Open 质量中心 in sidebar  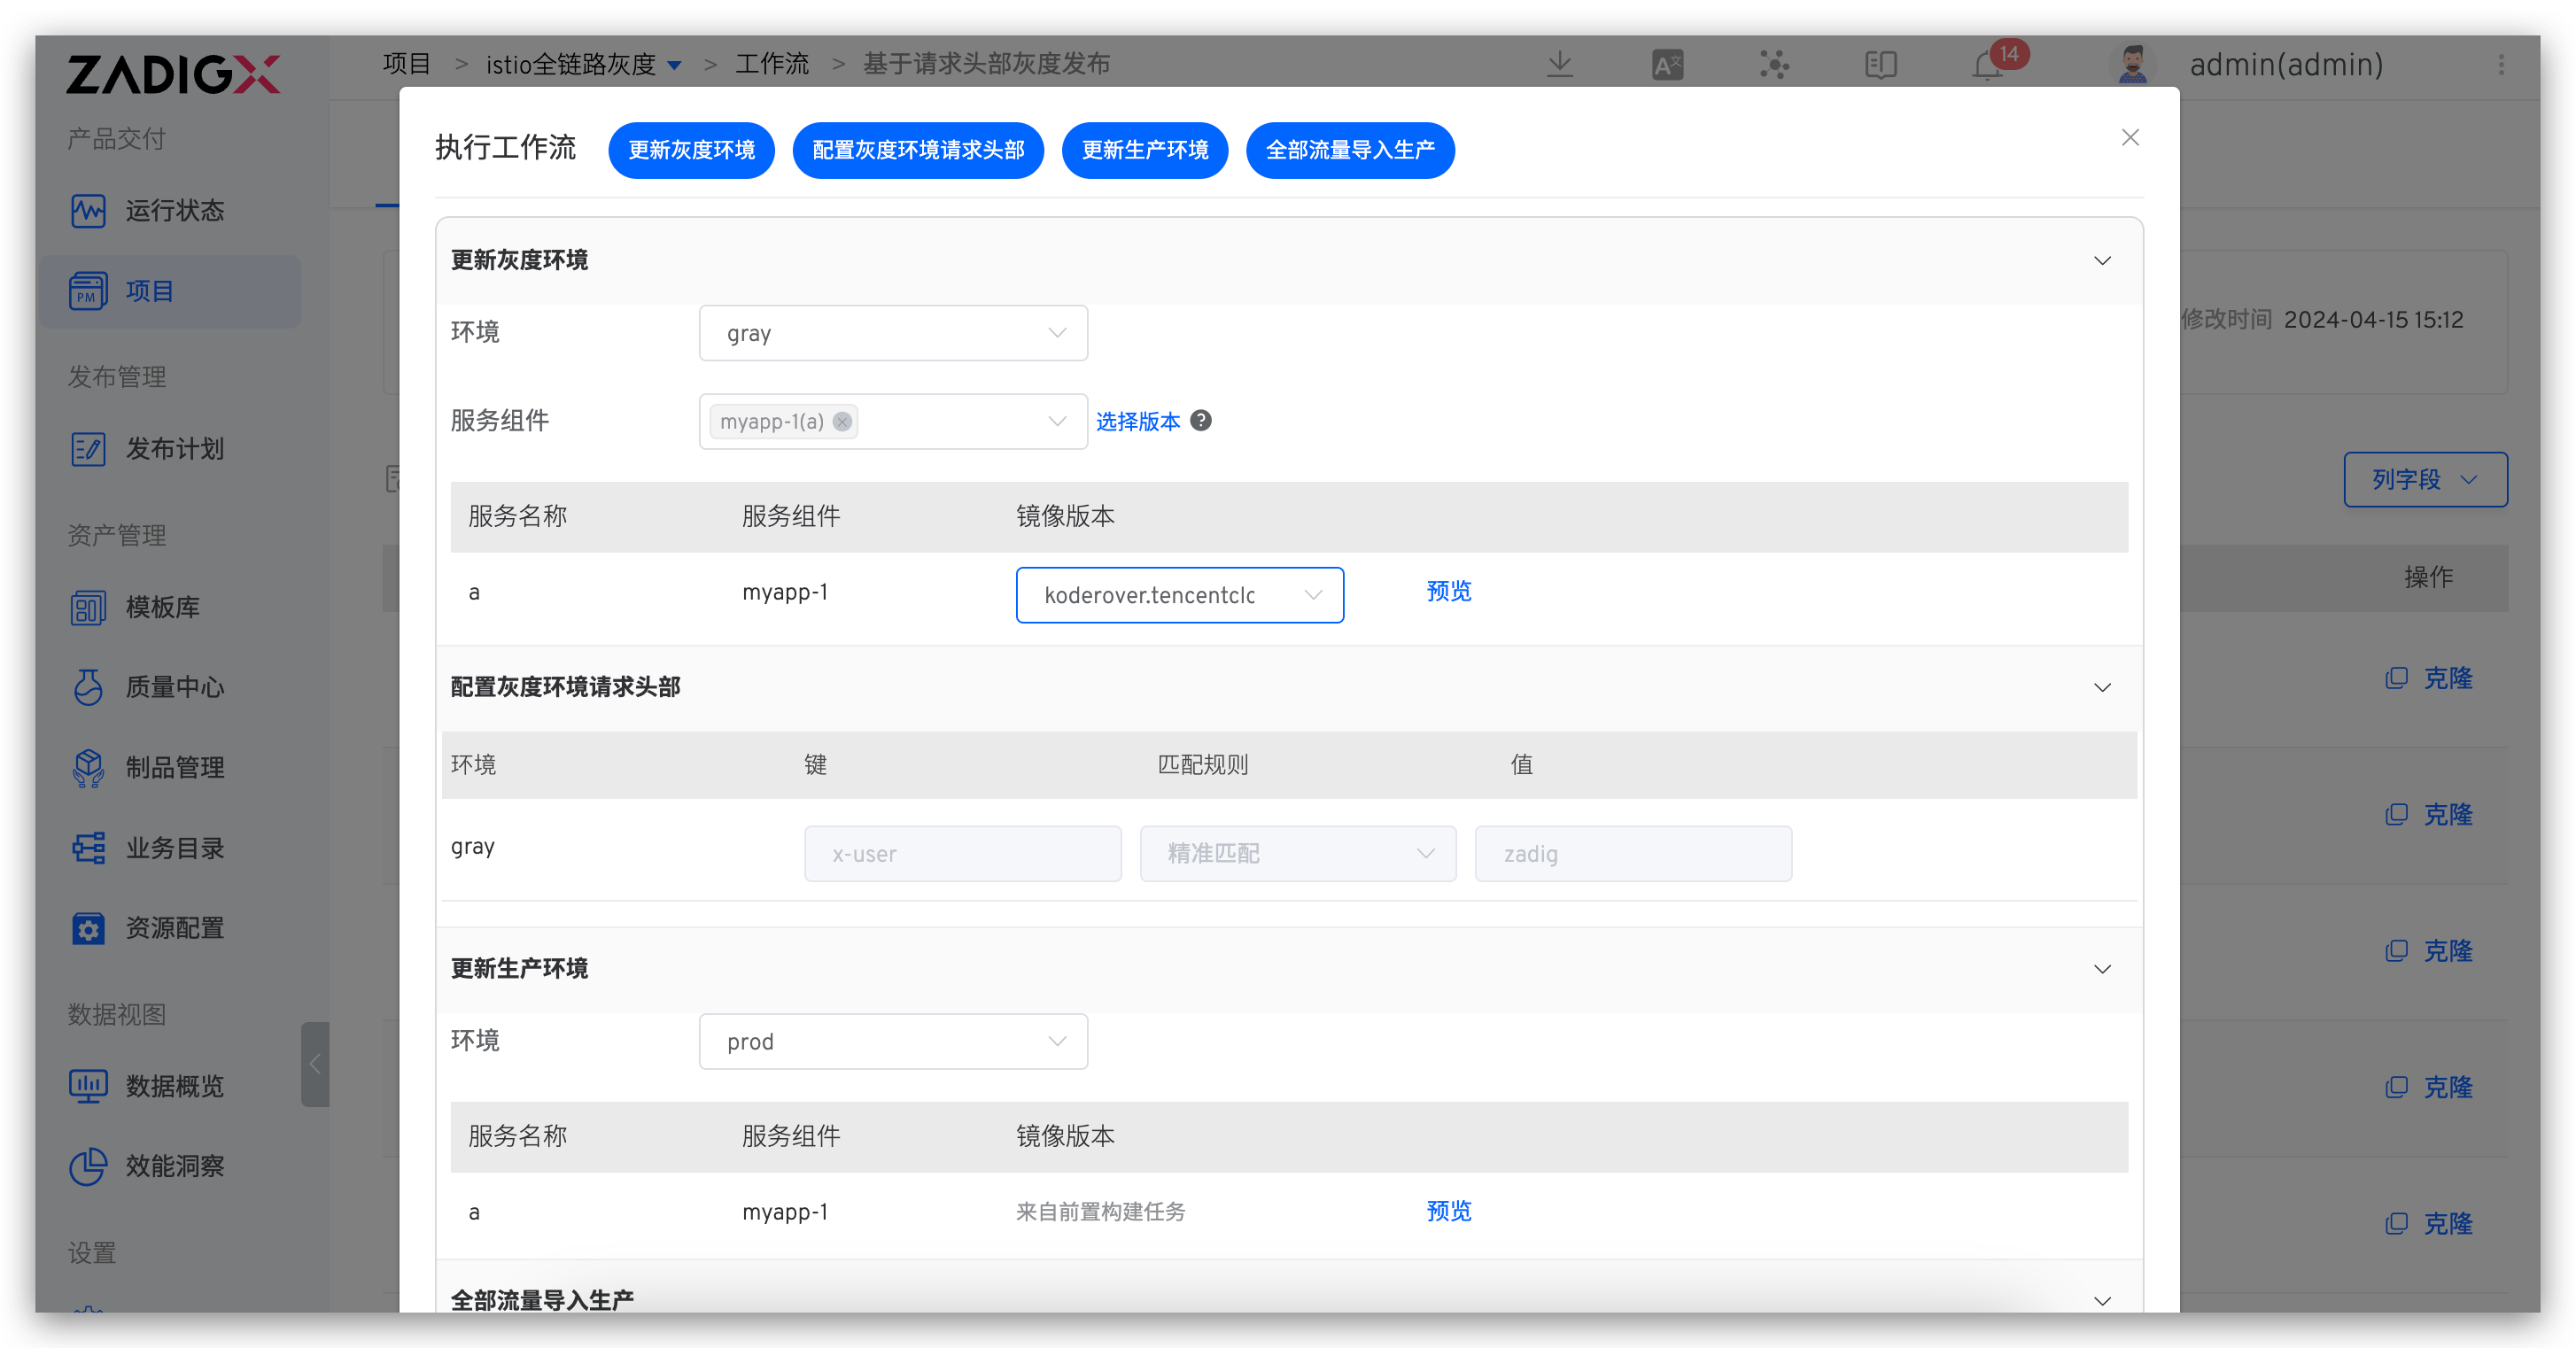pos(174,688)
